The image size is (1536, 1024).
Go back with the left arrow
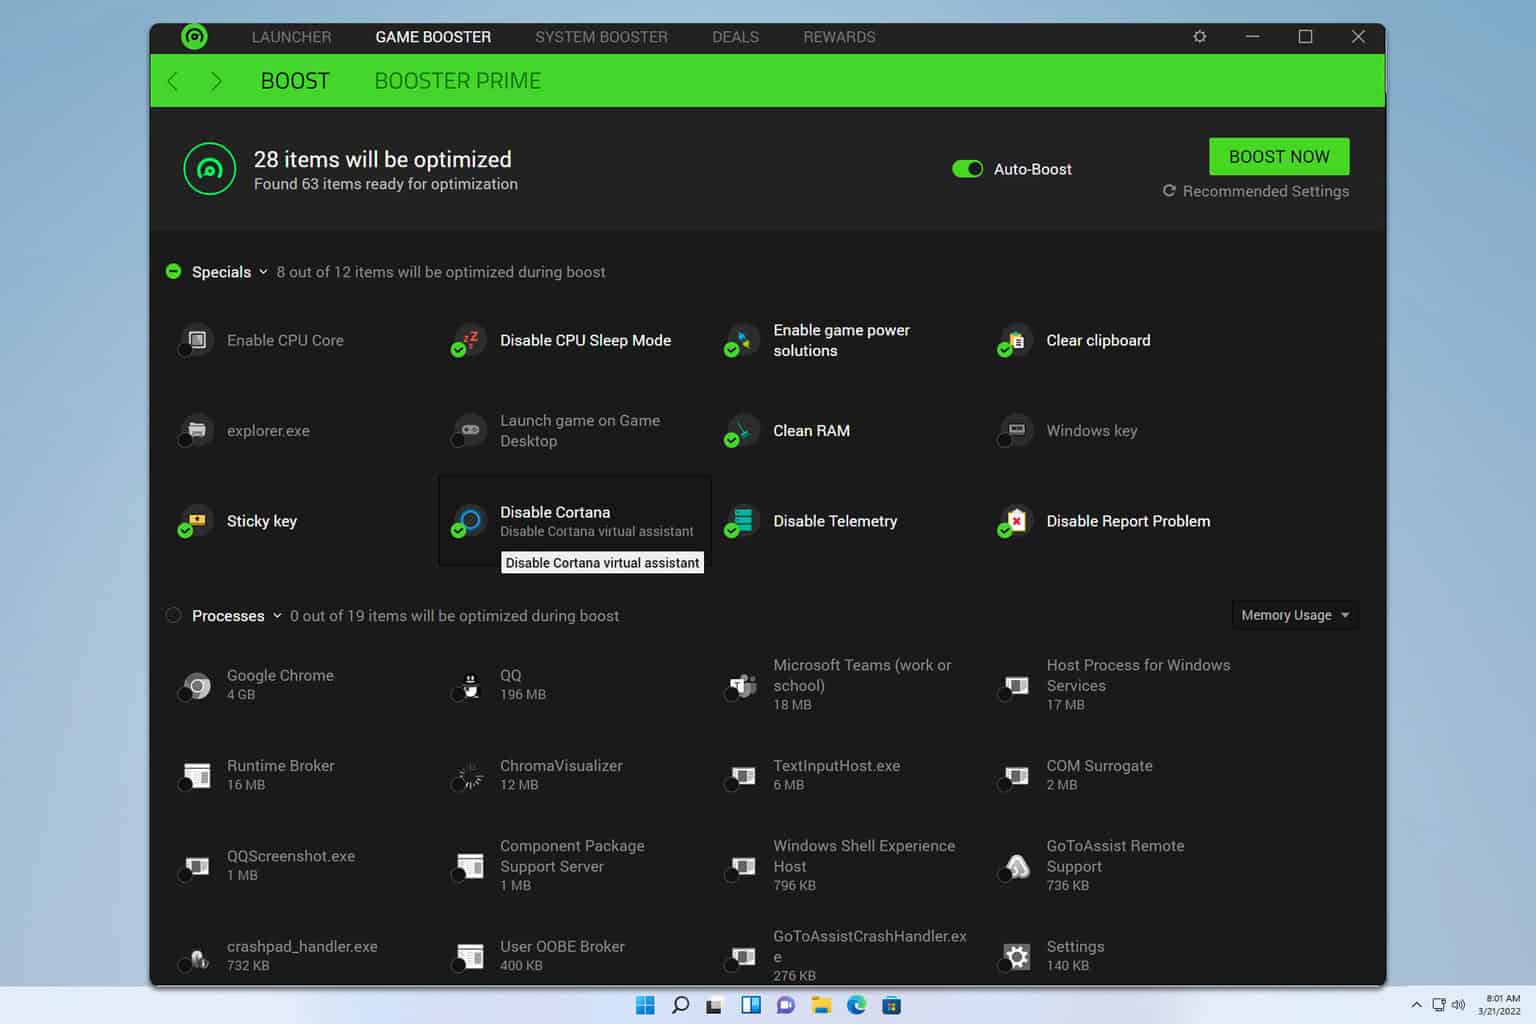click(x=173, y=81)
